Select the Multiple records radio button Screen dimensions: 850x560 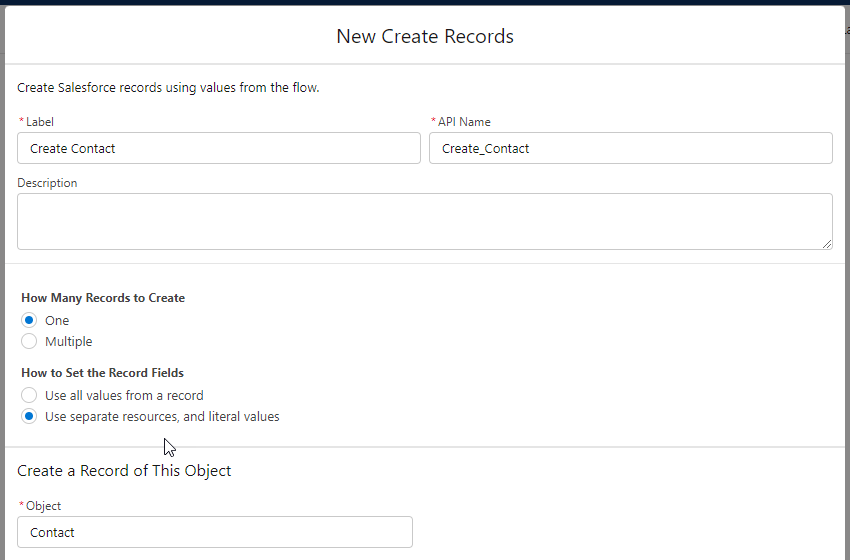pos(29,342)
